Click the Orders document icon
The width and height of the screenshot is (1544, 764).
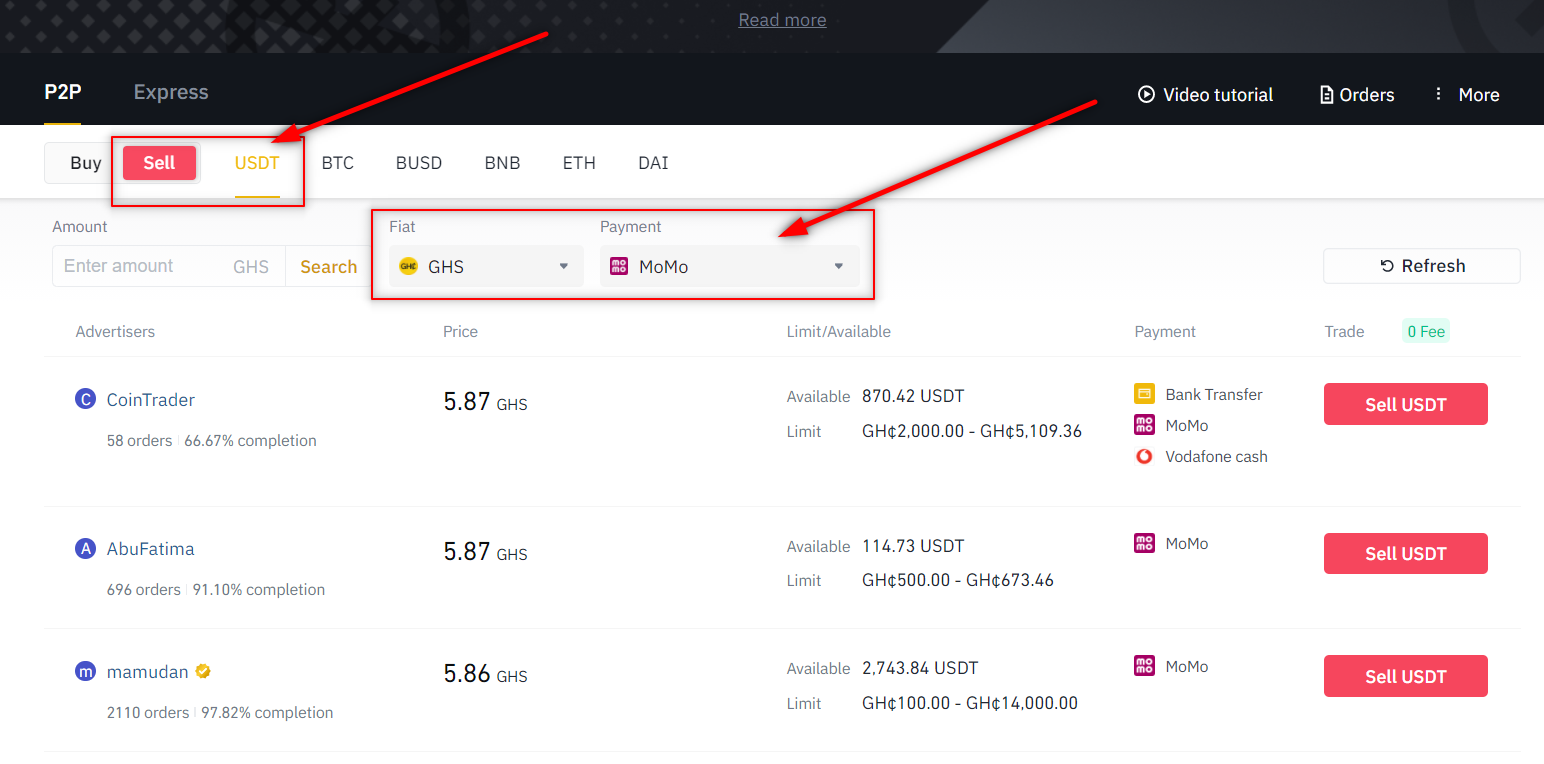click(1327, 95)
